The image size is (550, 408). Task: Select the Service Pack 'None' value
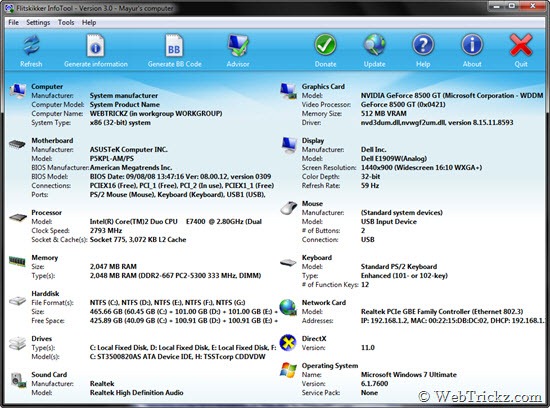pos(369,393)
